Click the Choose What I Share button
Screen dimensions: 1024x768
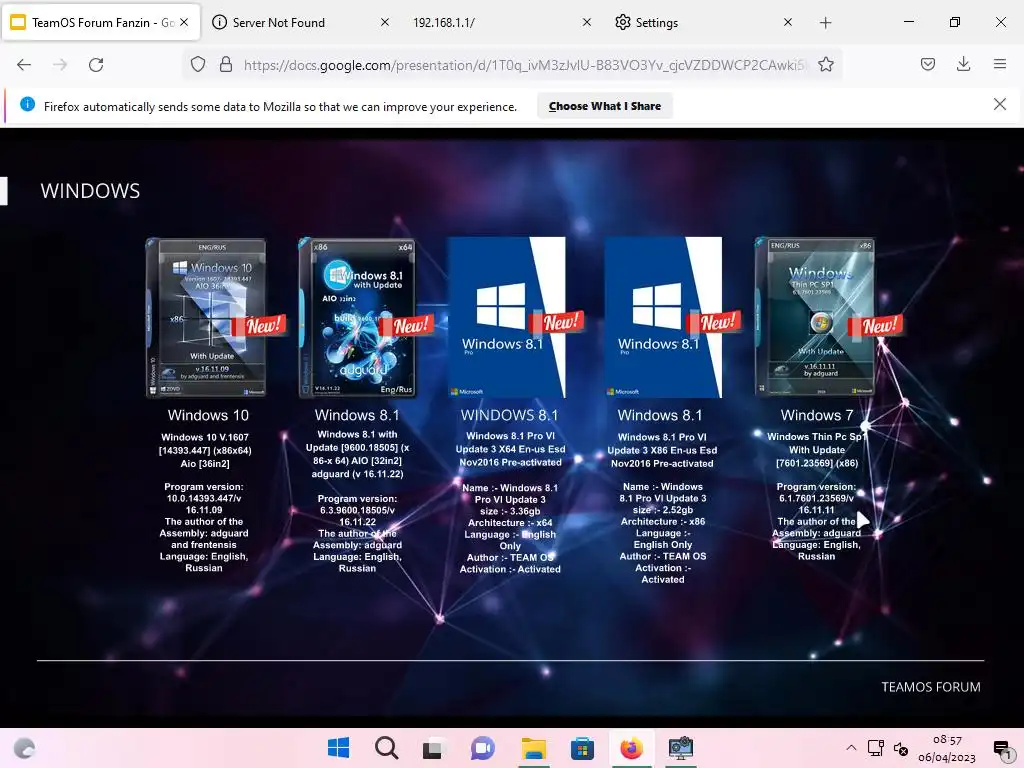(x=605, y=106)
